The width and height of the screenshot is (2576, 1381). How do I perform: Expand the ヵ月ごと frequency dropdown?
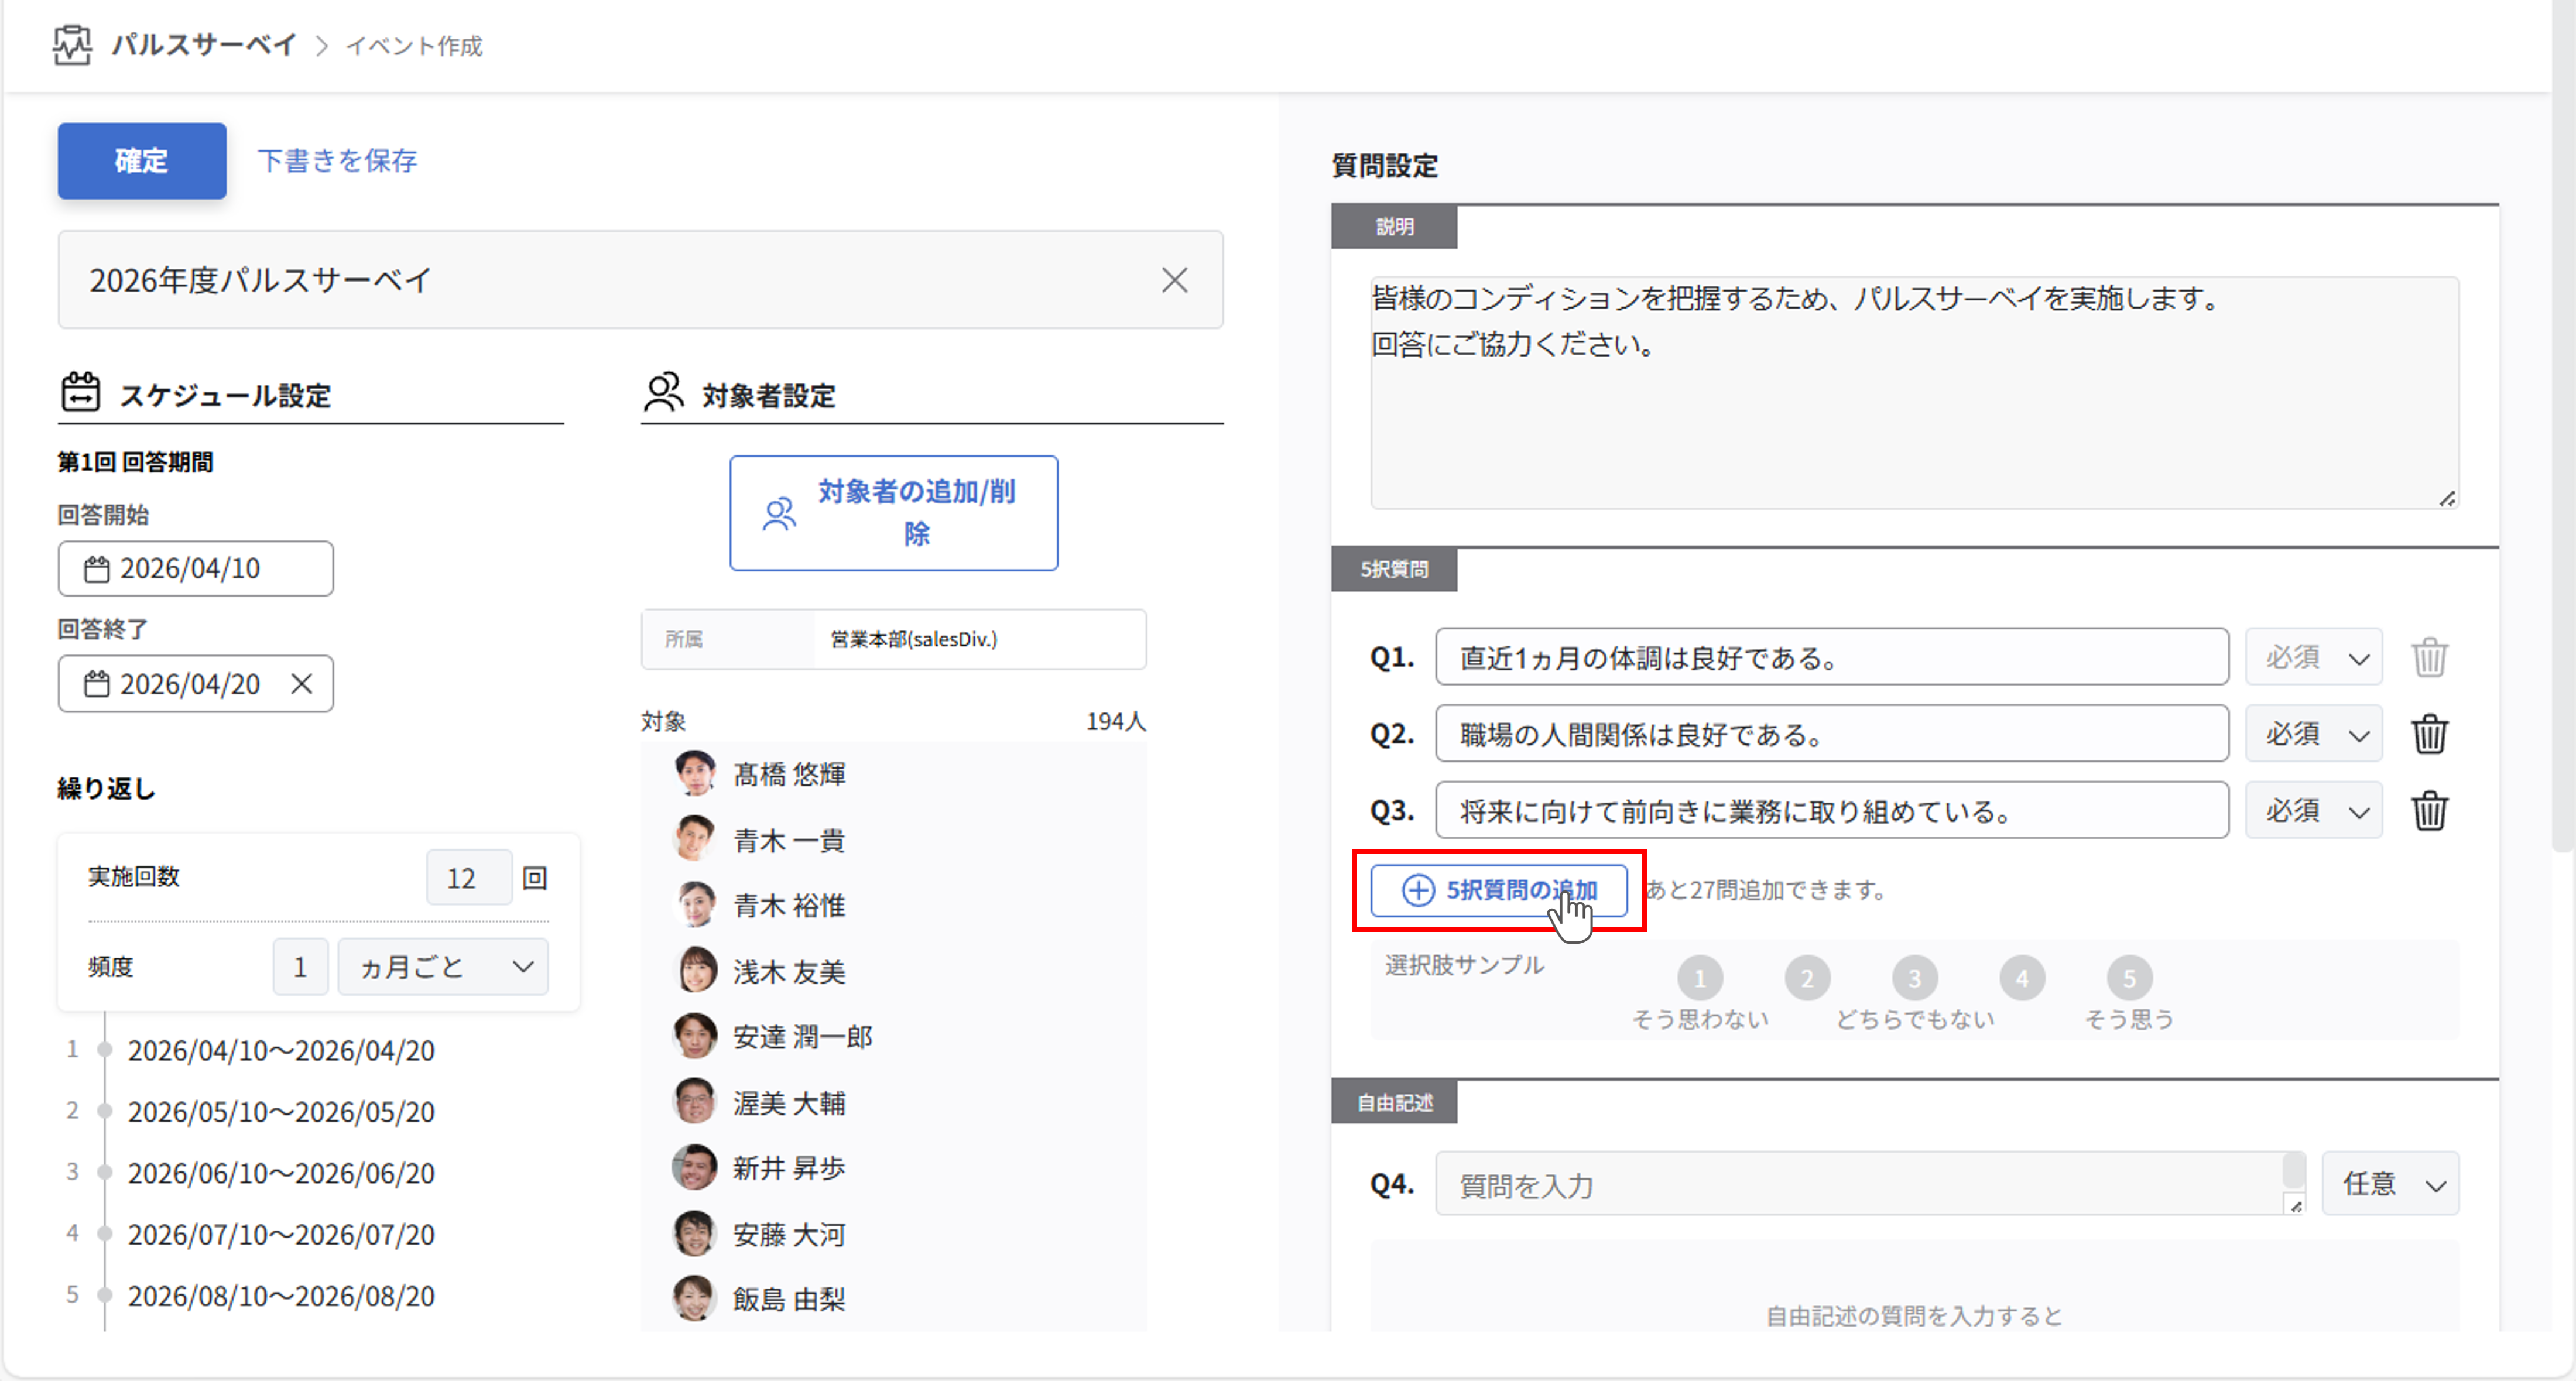tap(443, 967)
